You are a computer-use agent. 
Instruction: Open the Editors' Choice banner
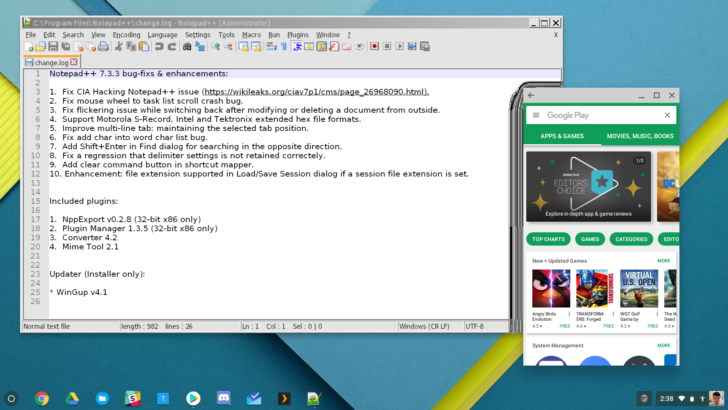click(x=589, y=187)
